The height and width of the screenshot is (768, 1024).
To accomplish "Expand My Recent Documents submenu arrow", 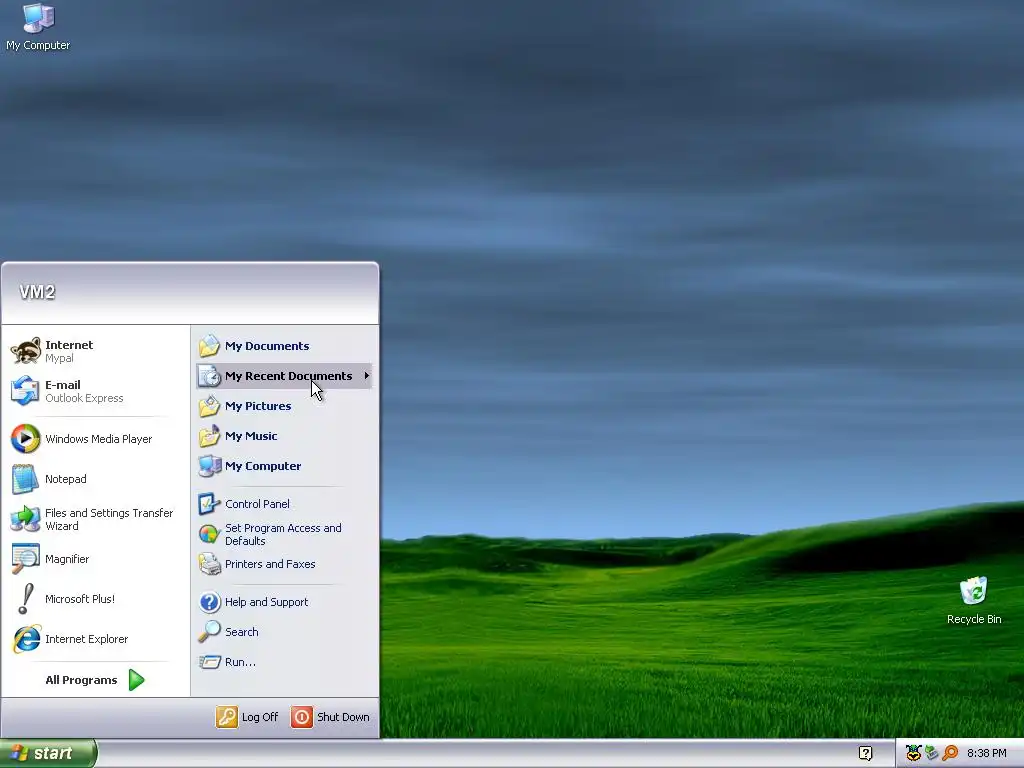I will (x=367, y=376).
